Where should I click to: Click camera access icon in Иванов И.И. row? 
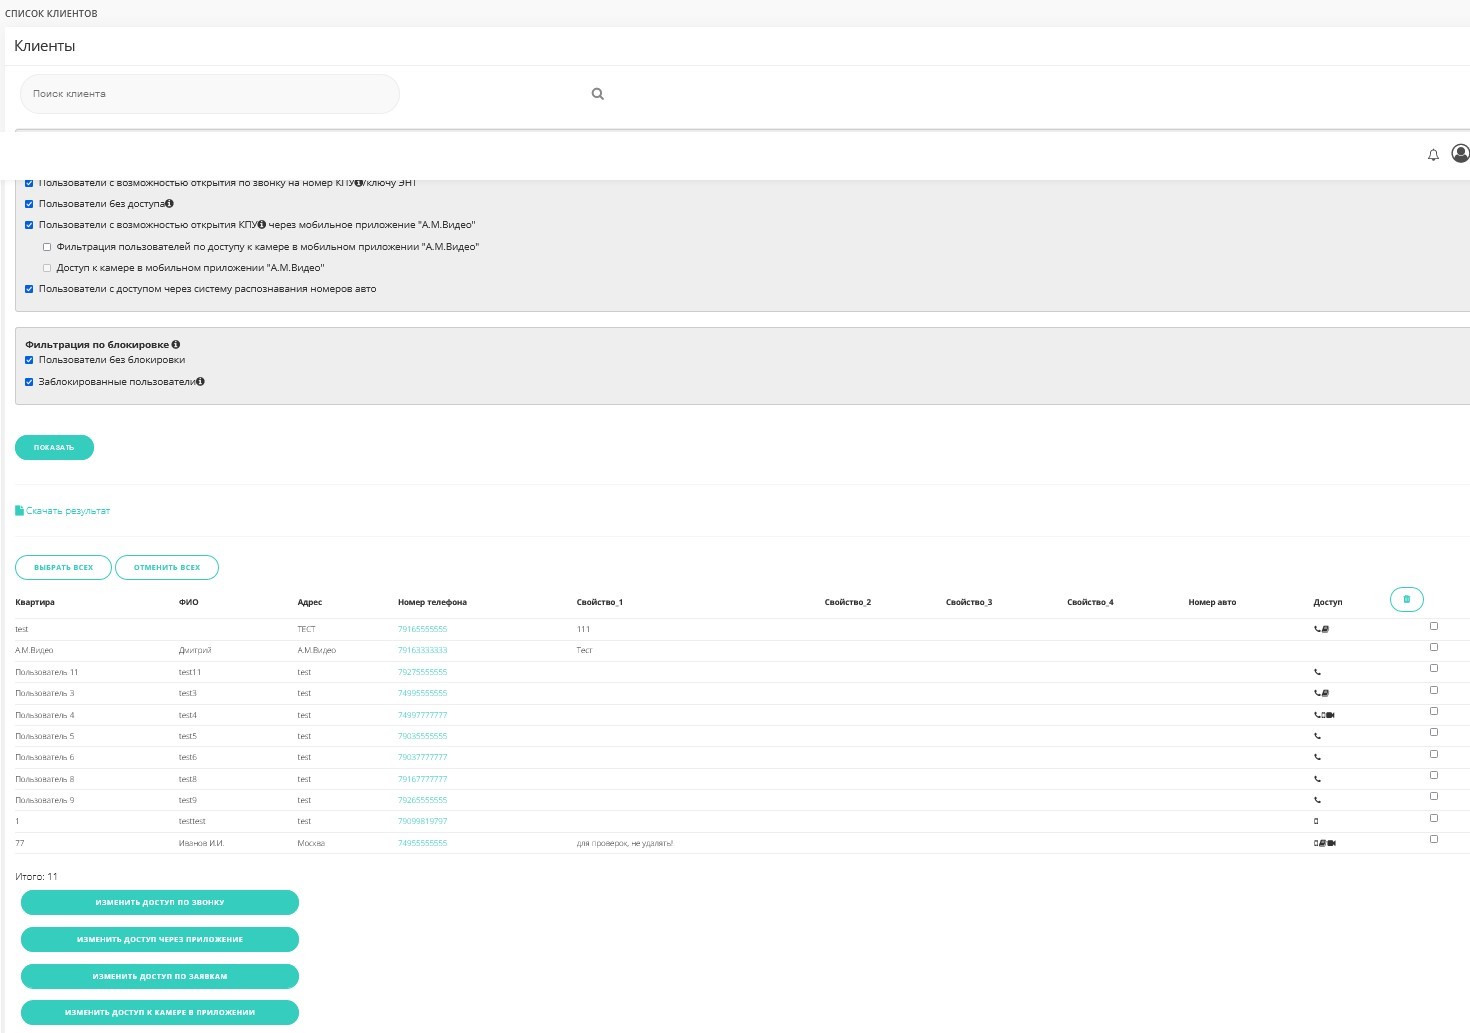[x=1332, y=843]
